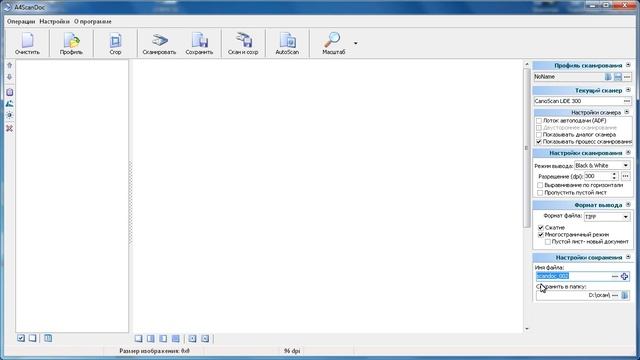The height and width of the screenshot is (360, 640).
Task: Click the preview vertical scrollbar thumb
Action: (x=527, y=148)
